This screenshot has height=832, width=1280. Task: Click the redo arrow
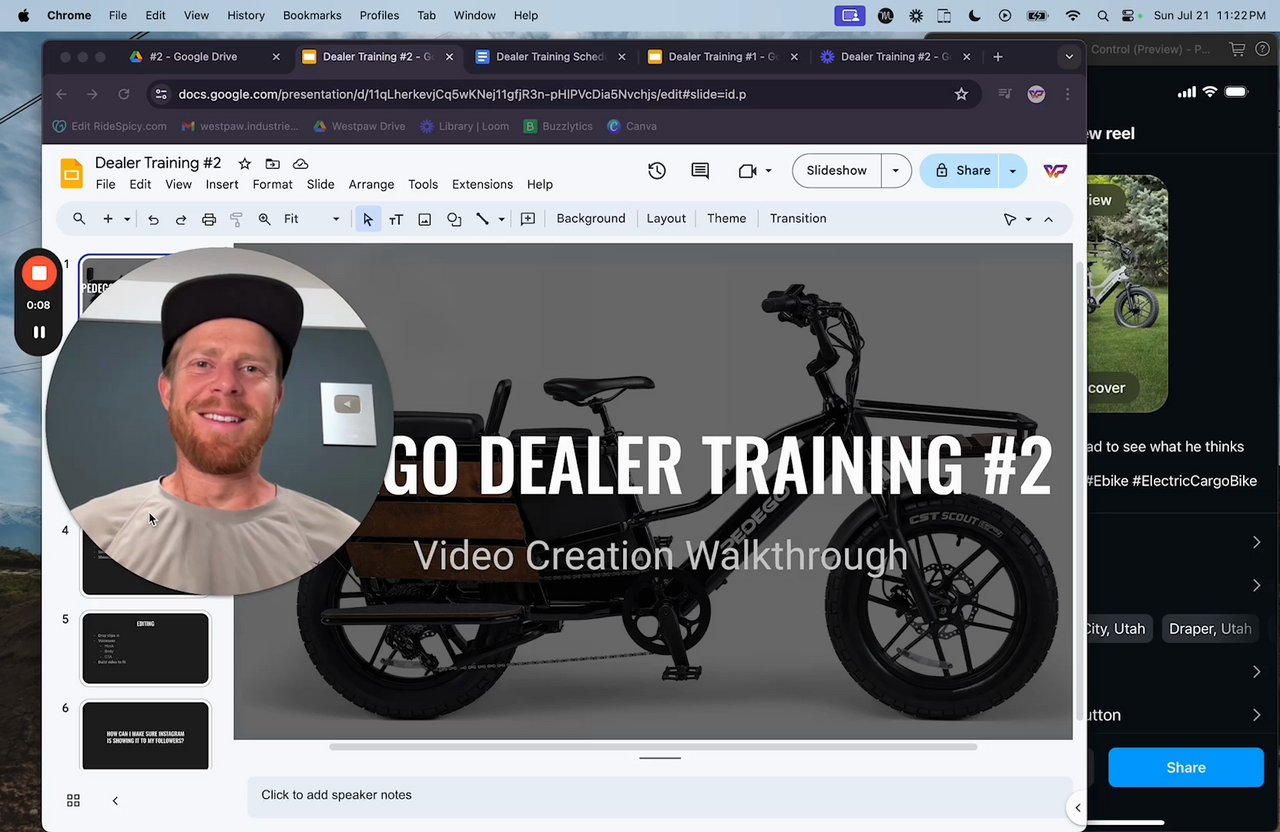[181, 219]
